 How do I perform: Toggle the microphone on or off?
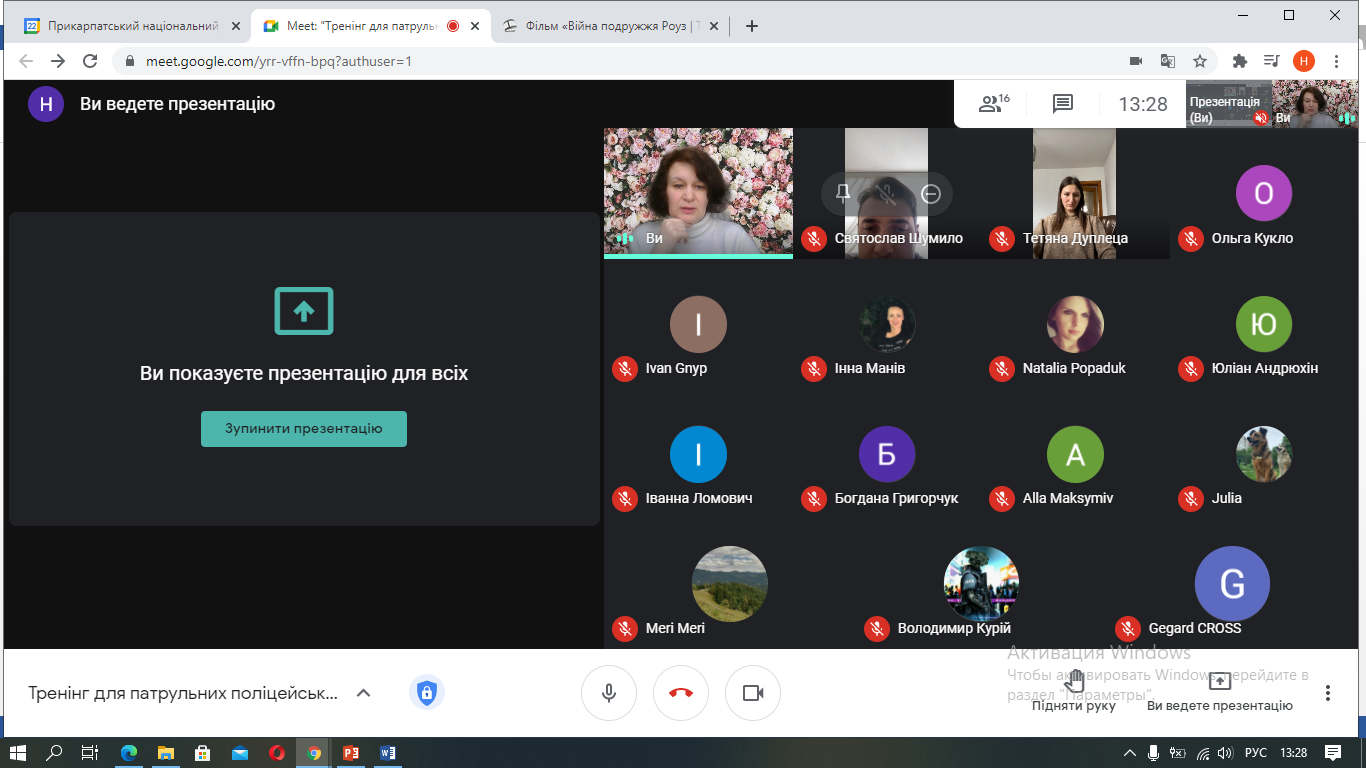[x=608, y=693]
